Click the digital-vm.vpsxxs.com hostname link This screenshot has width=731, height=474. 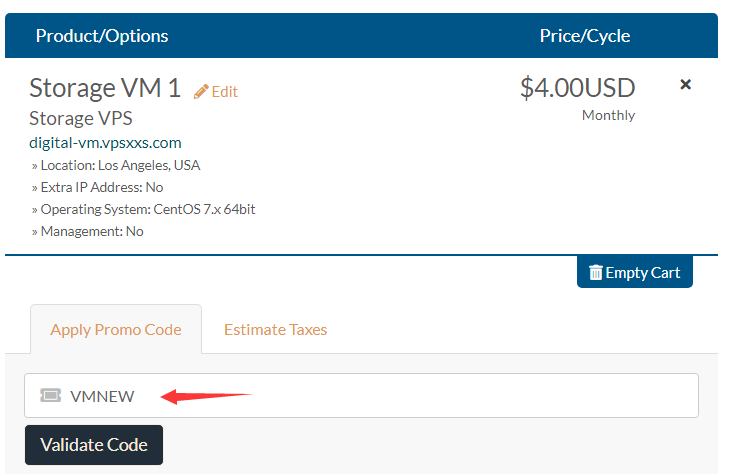(x=105, y=143)
